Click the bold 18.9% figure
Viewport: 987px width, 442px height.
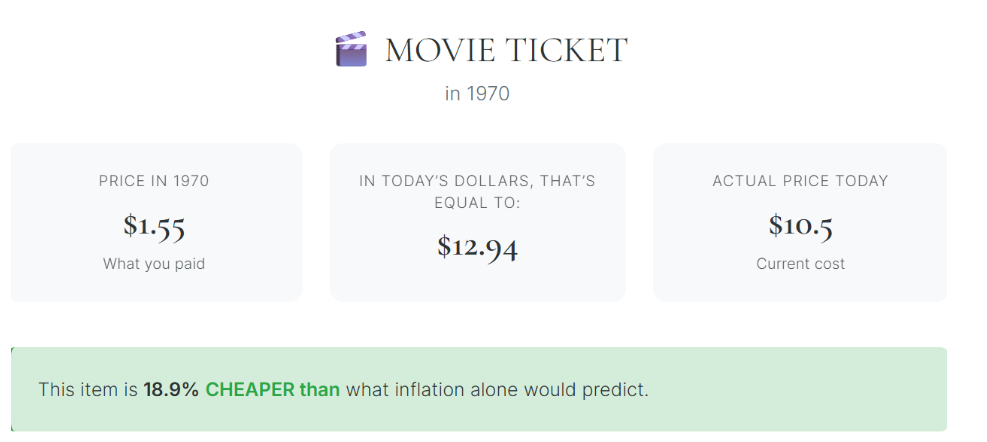click(171, 389)
